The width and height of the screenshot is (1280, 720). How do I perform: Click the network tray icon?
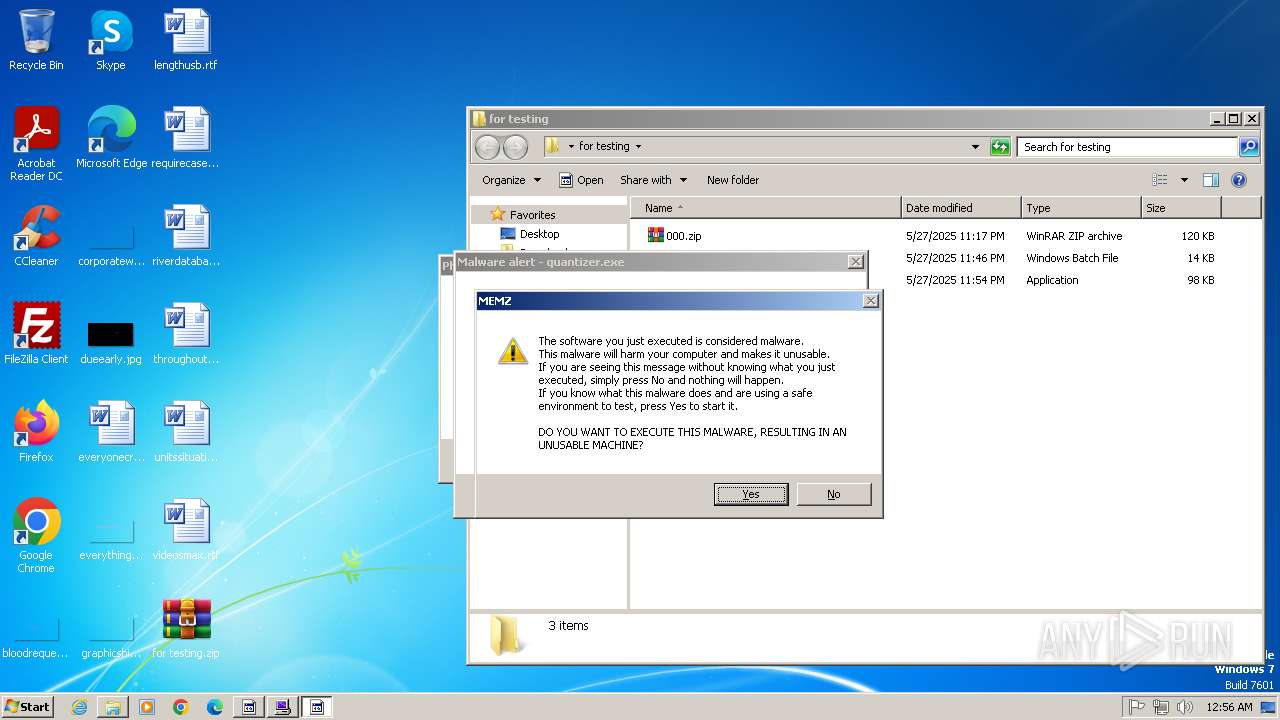point(1161,707)
